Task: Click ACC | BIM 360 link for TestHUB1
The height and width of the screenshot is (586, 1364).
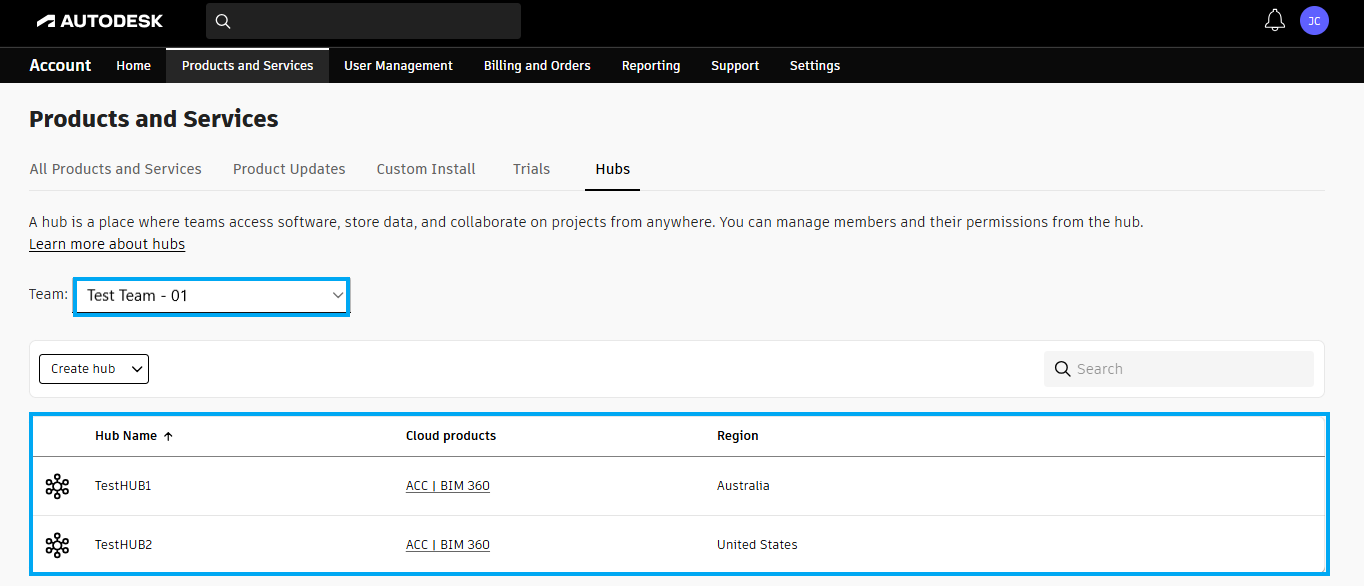Action: tap(447, 485)
